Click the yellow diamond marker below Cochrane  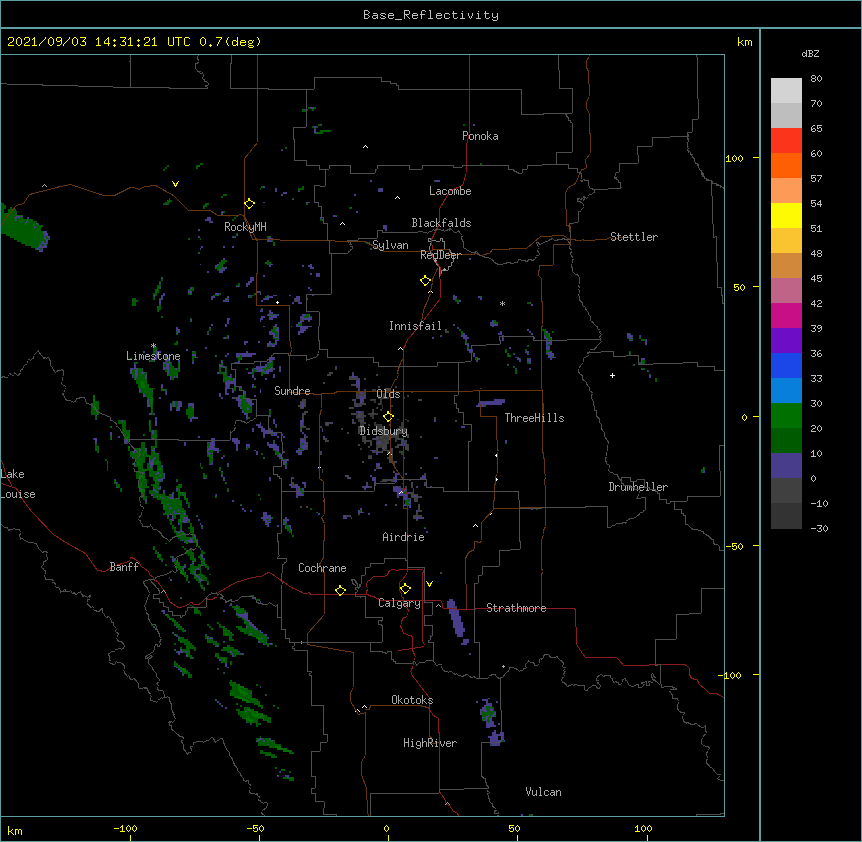[x=340, y=590]
